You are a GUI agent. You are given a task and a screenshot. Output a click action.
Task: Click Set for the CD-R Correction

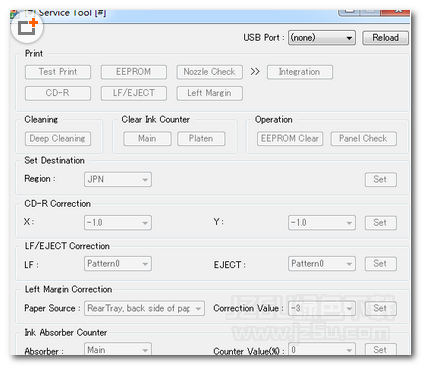(x=380, y=223)
